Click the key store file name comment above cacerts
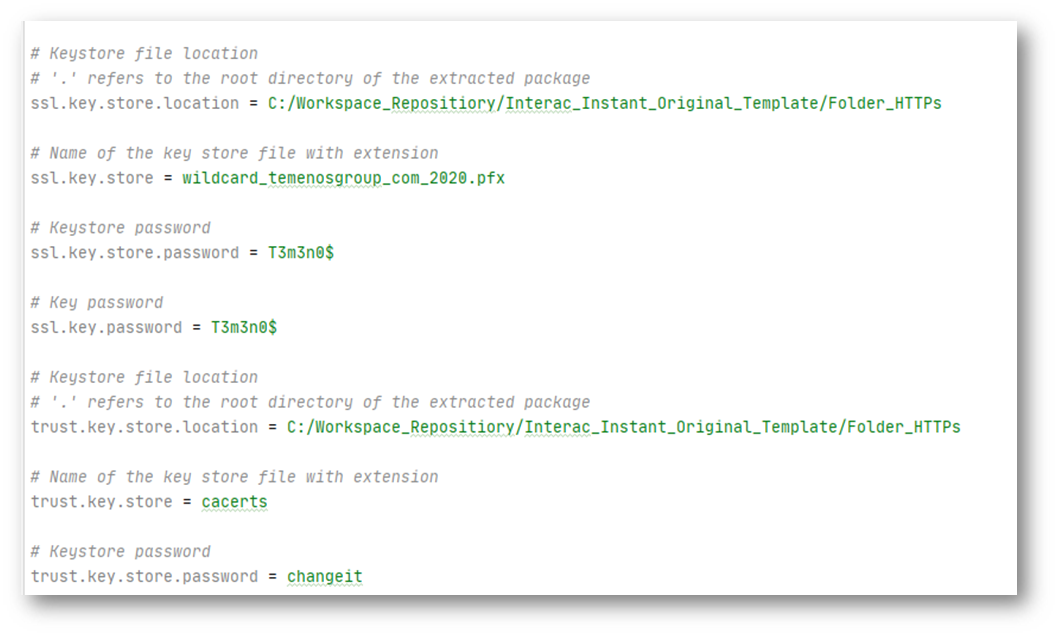Viewport: 1059px width, 637px height. (x=234, y=477)
